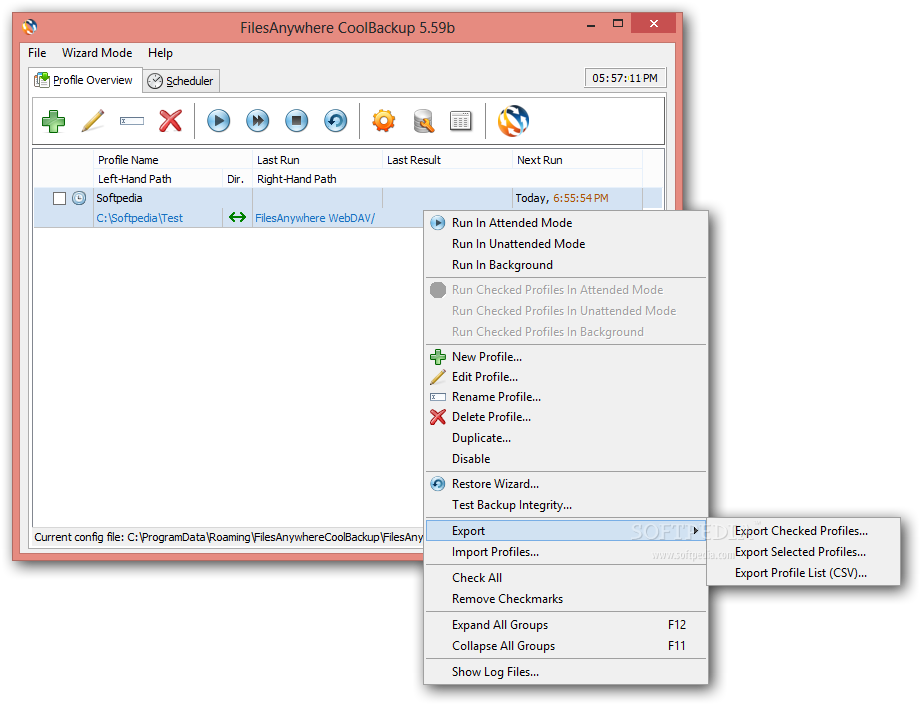
Task: Minimize the CoolBackup window
Action: [591, 25]
